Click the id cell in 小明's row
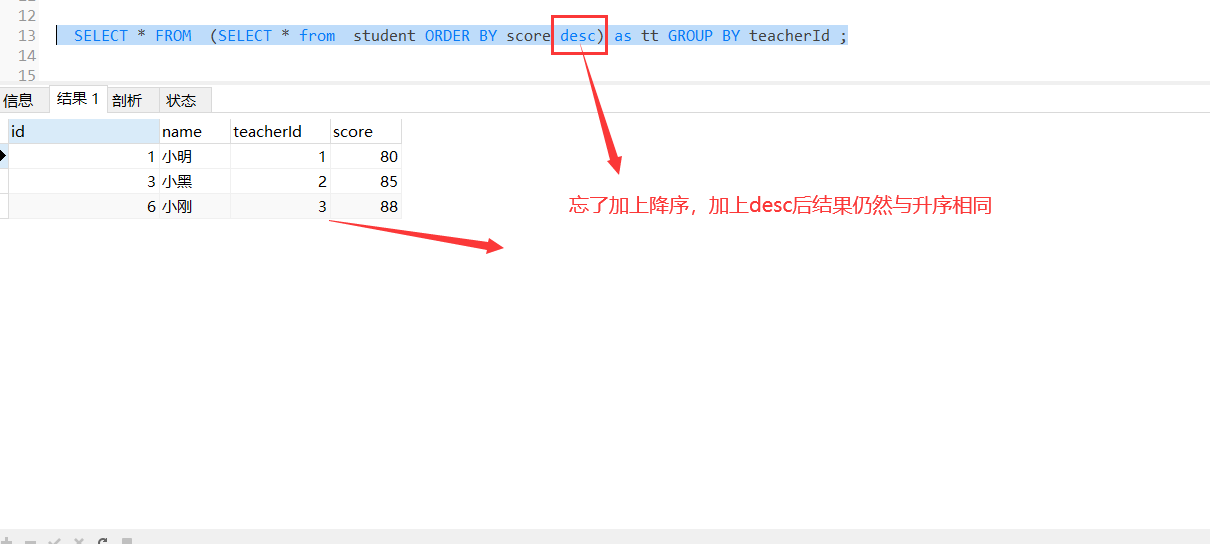The height and width of the screenshot is (544, 1210). (84, 157)
